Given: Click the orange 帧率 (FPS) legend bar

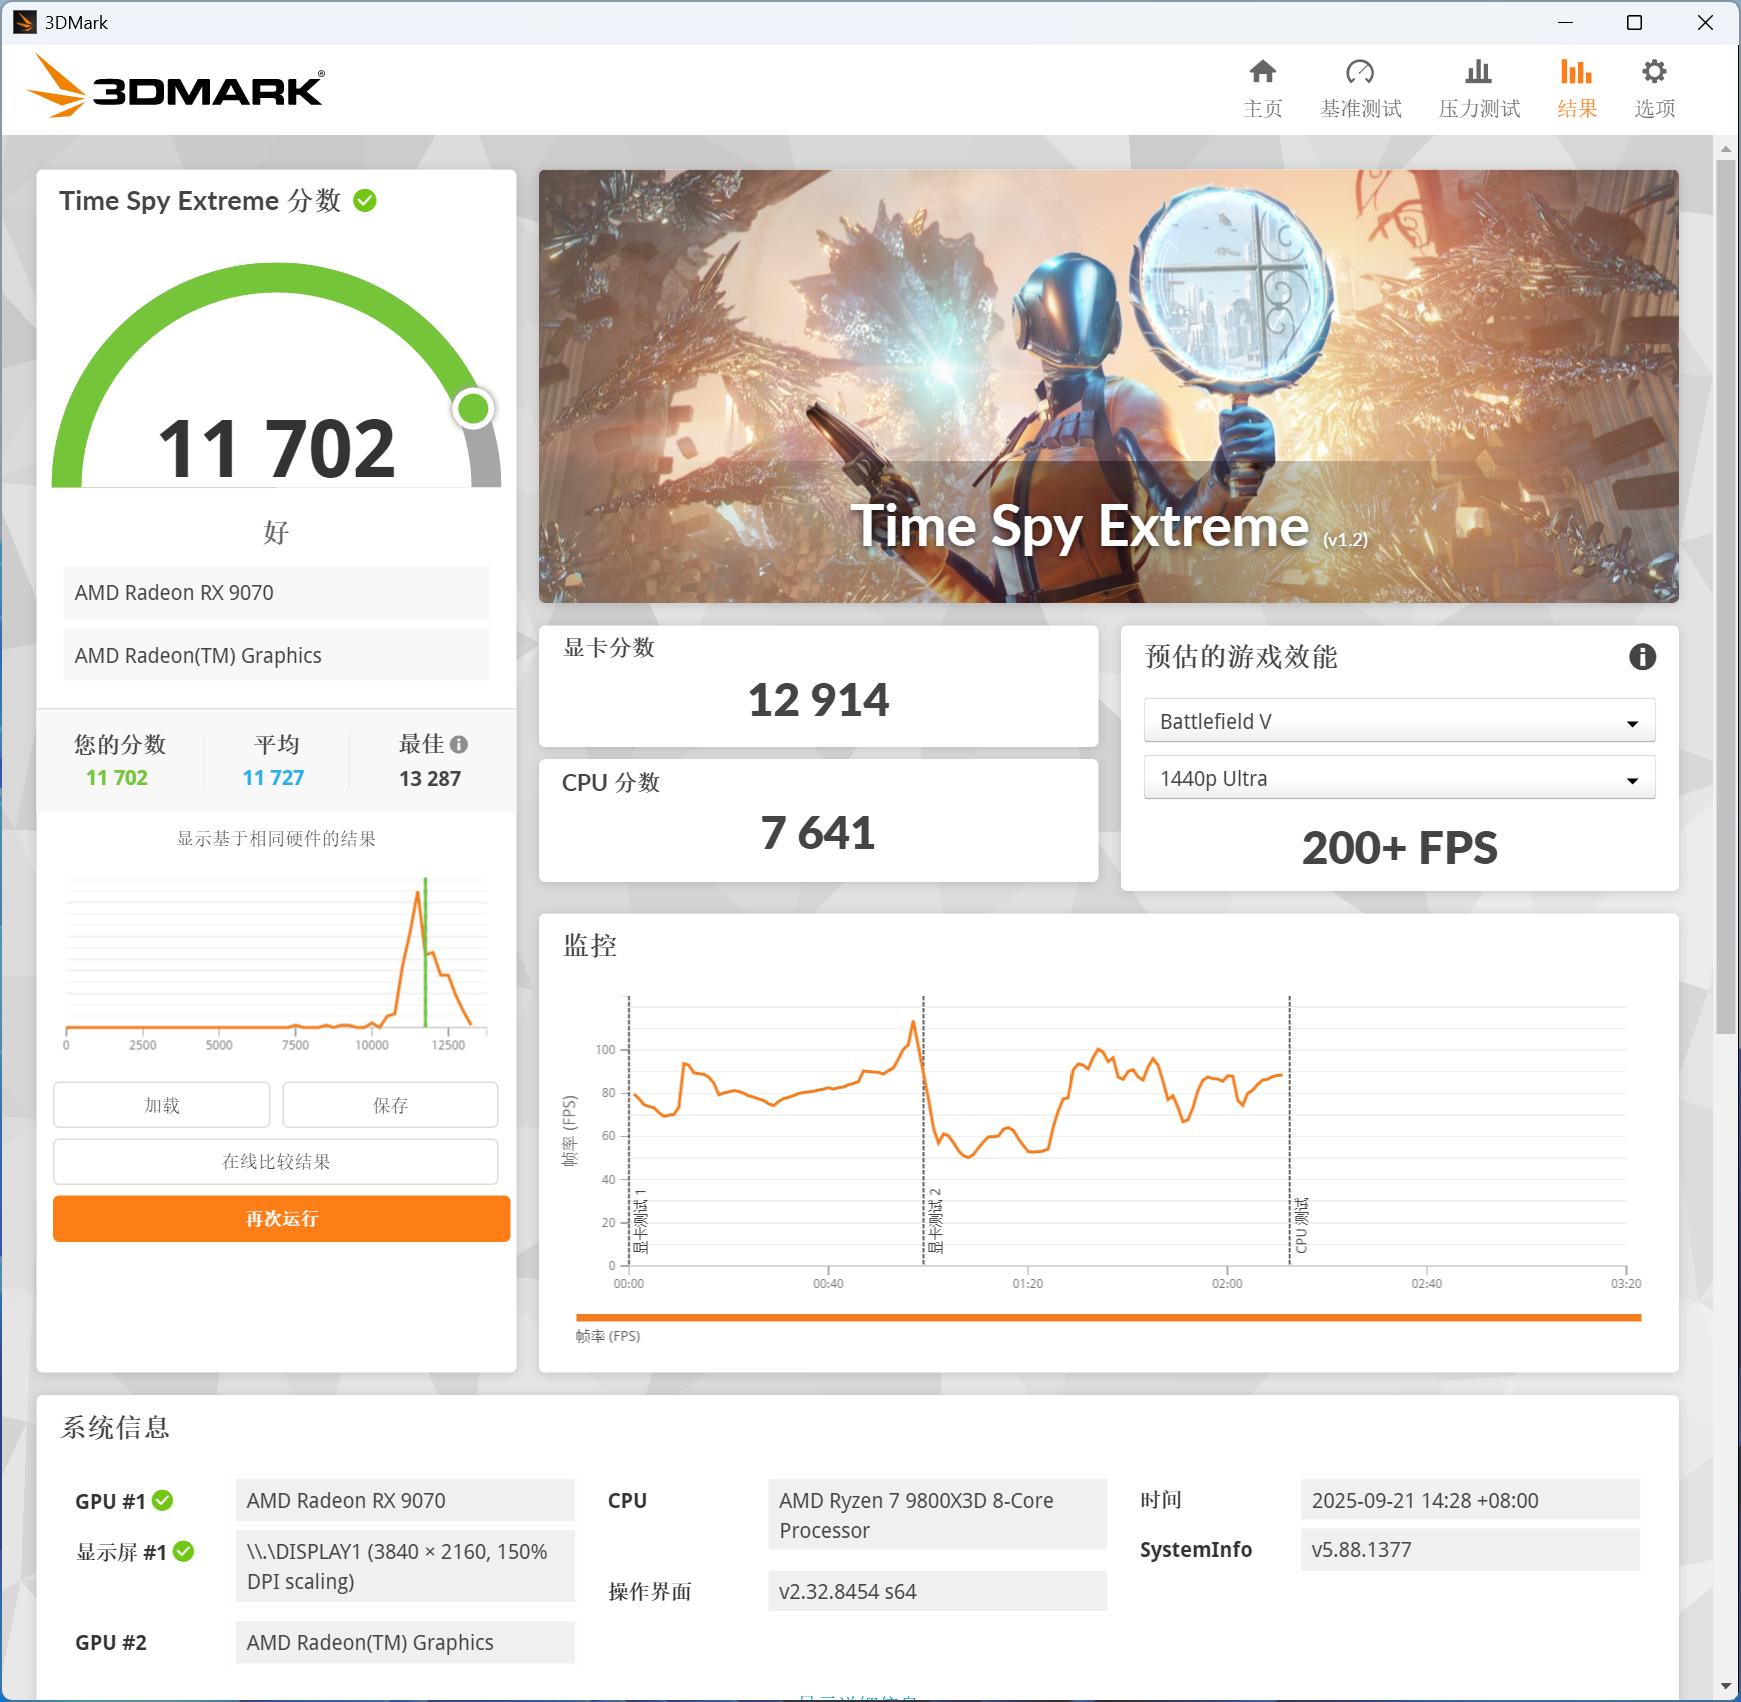Looking at the screenshot, I should pyautogui.click(x=1108, y=1318).
